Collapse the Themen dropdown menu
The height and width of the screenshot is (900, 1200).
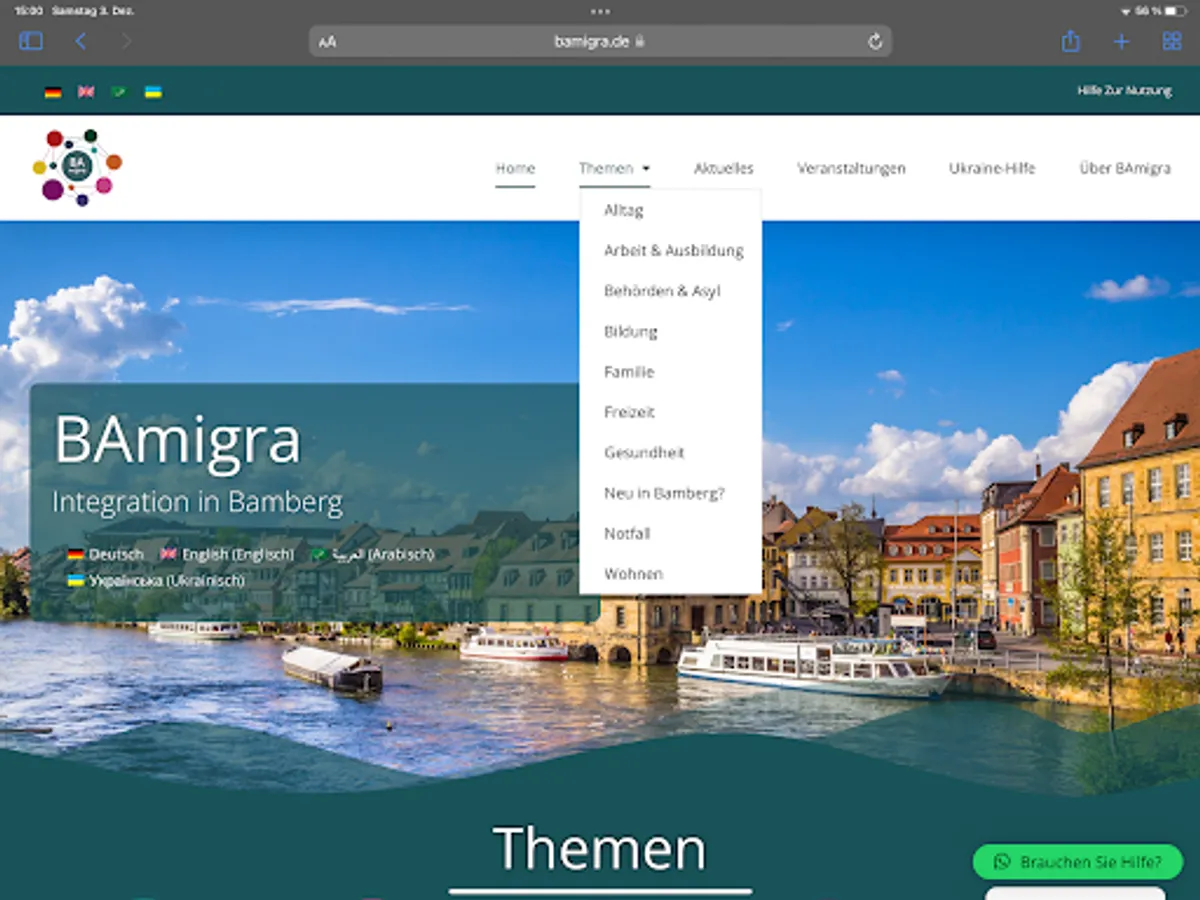pyautogui.click(x=614, y=168)
